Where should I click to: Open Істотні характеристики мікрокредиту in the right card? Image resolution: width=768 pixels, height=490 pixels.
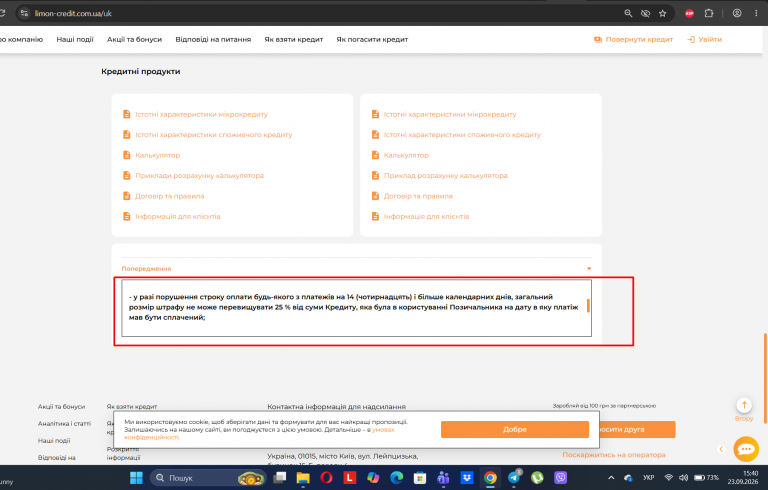[x=450, y=114]
